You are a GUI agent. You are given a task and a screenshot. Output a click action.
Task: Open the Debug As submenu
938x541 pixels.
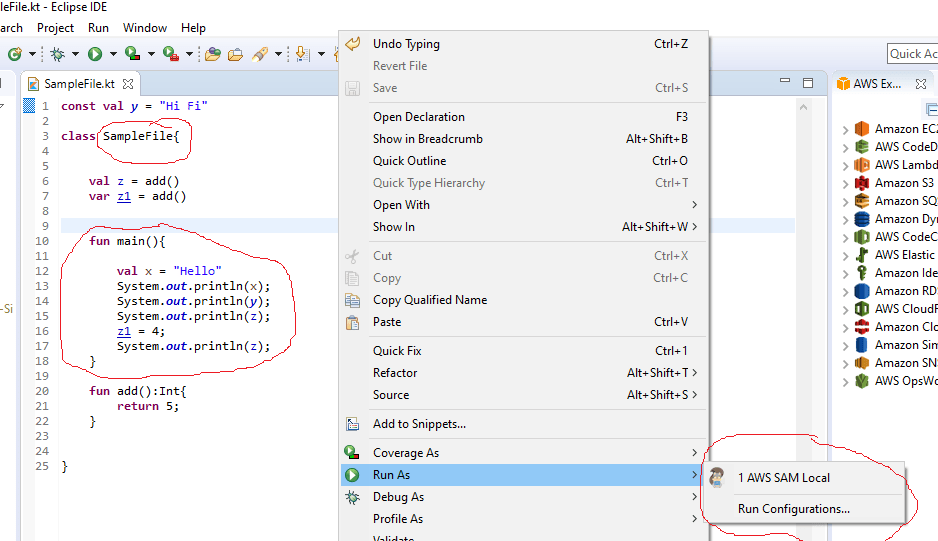[x=524, y=497]
